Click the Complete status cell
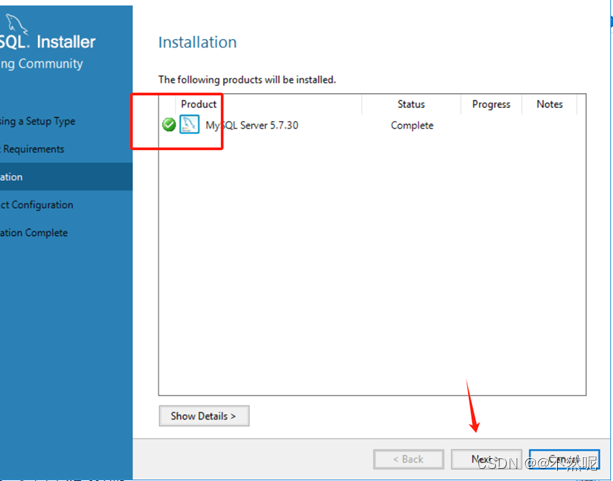This screenshot has height=481, width=613. 412,125
